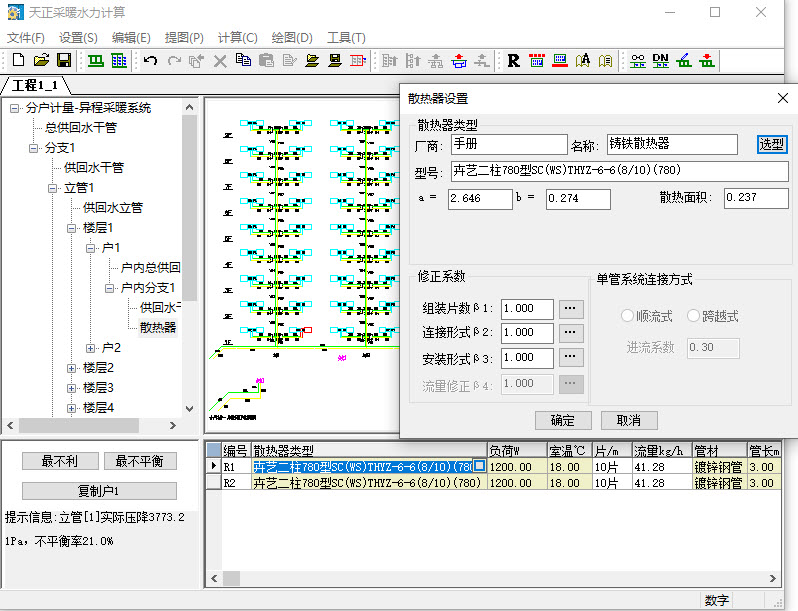This screenshot has width=798, height=611.
Task: Click the red calendar-style calculation icon
Action: tap(537, 61)
